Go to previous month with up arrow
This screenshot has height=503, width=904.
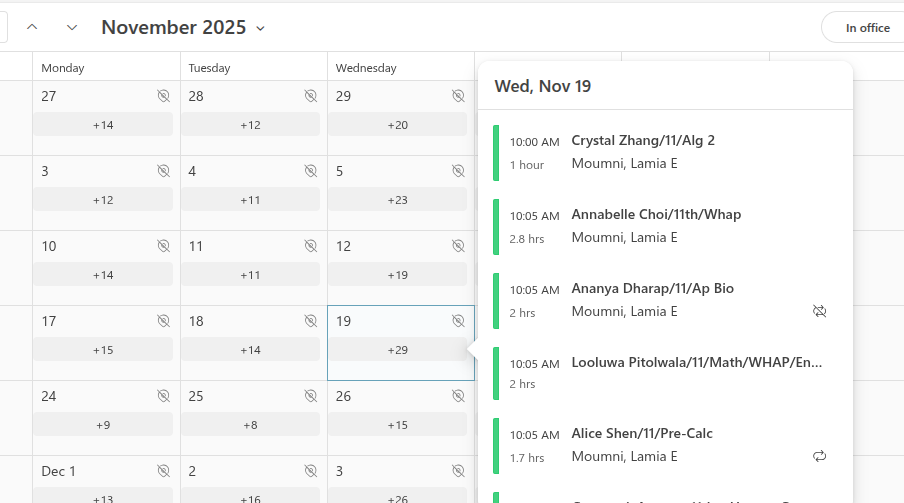pos(32,27)
